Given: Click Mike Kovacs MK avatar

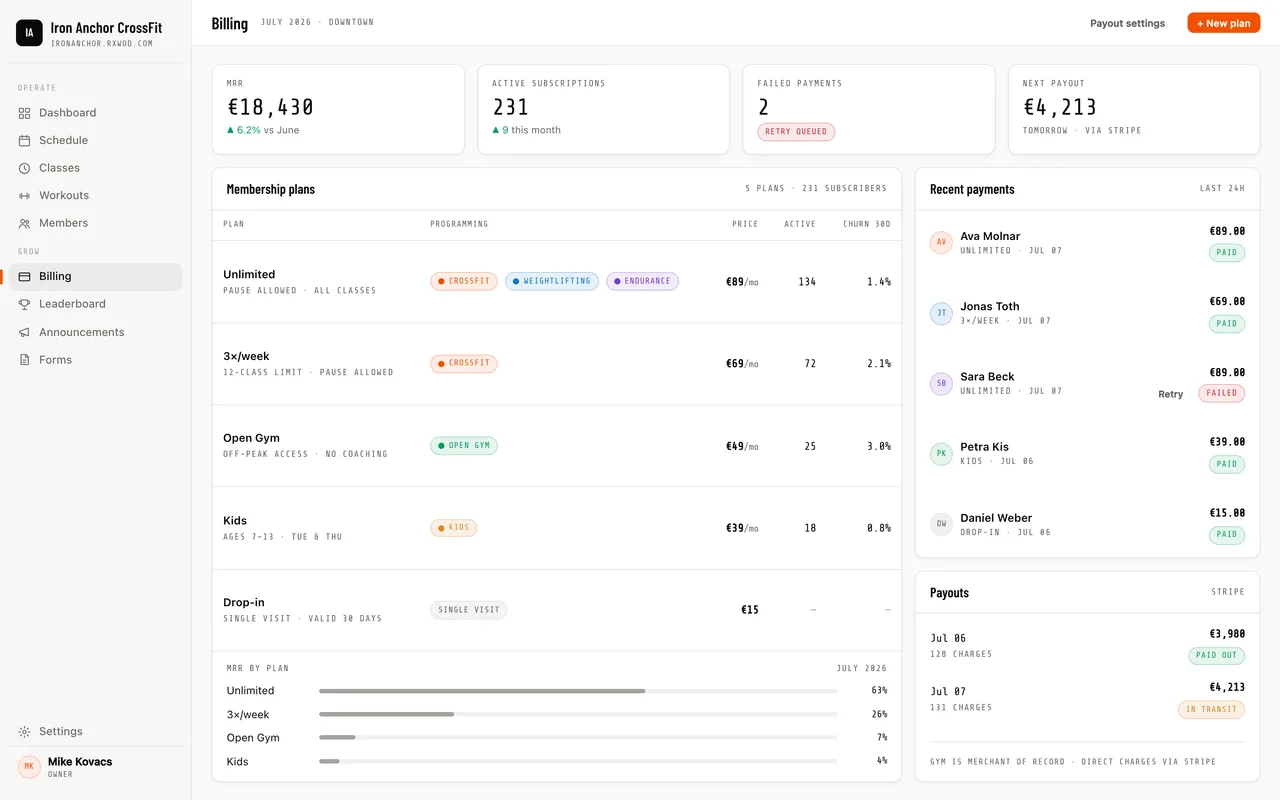Looking at the screenshot, I should [29, 767].
